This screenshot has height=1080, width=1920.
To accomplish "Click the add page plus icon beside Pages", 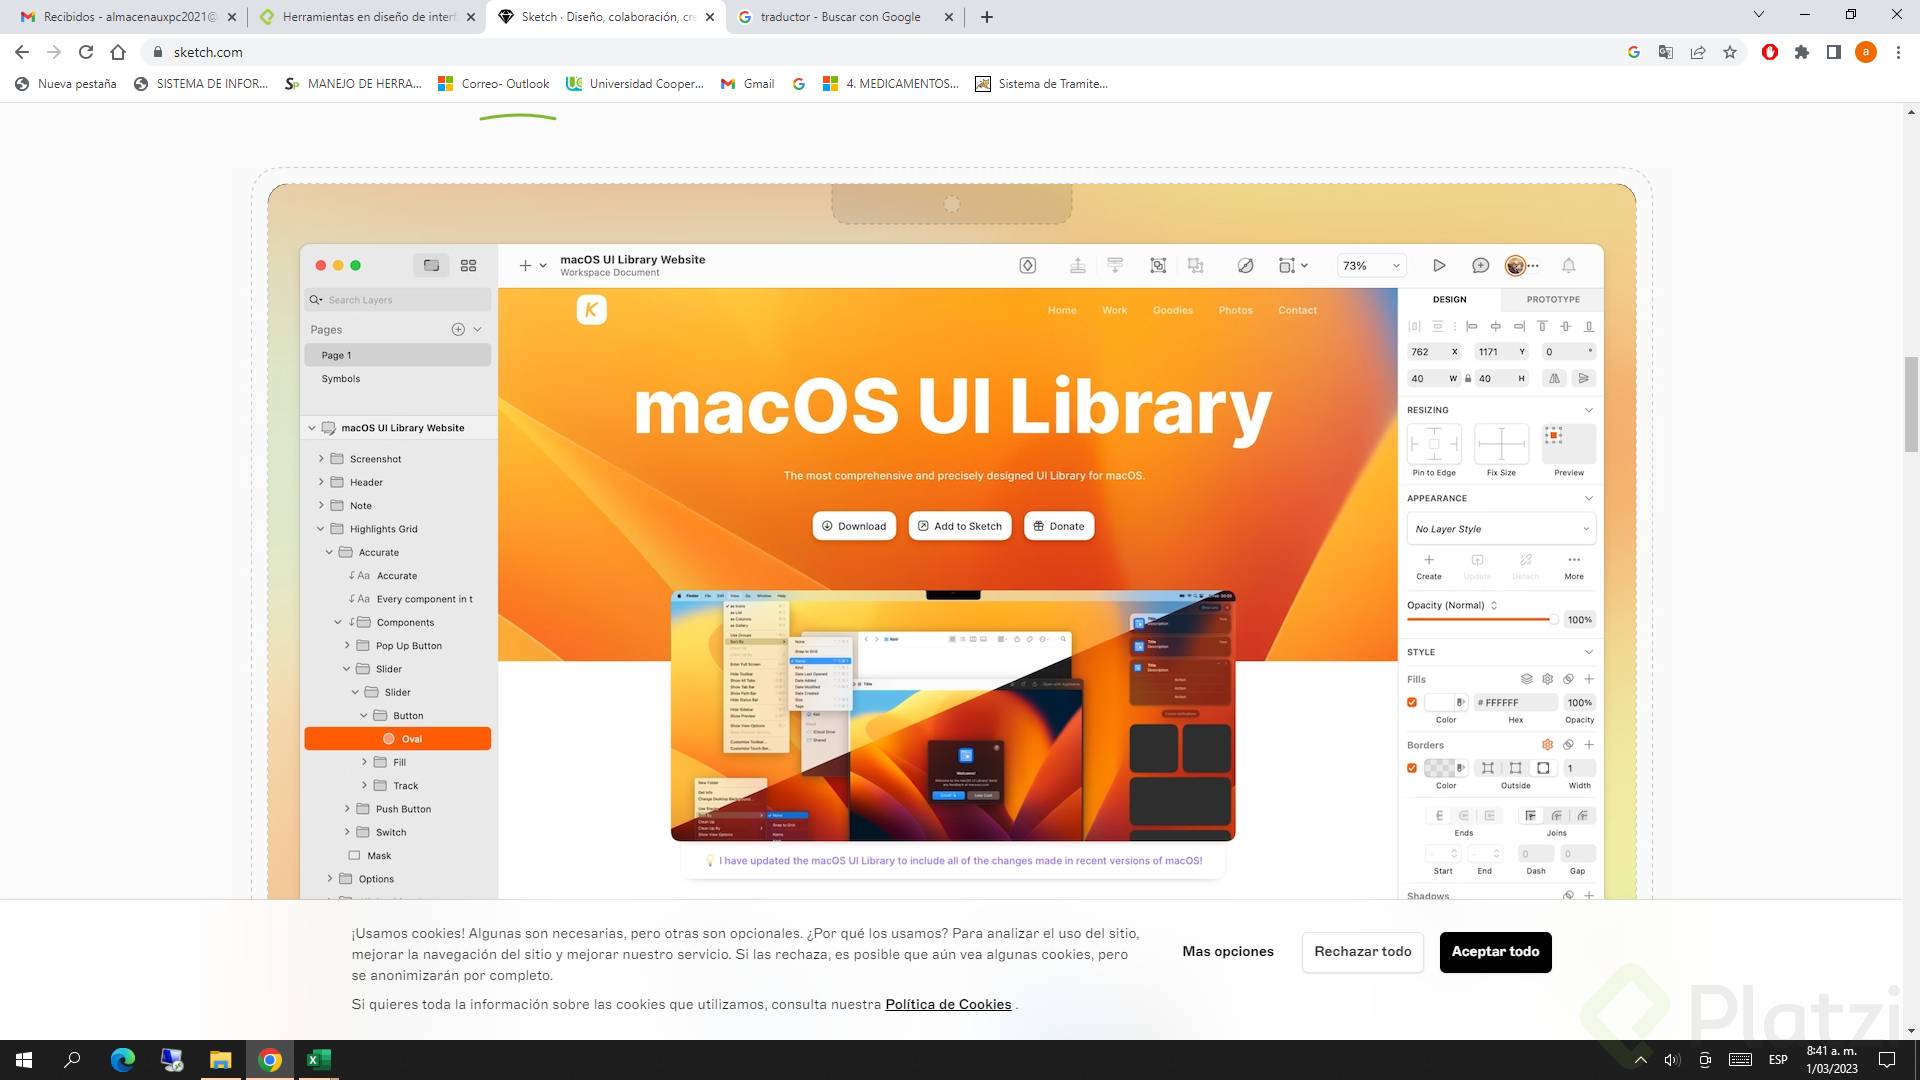I will [x=458, y=329].
